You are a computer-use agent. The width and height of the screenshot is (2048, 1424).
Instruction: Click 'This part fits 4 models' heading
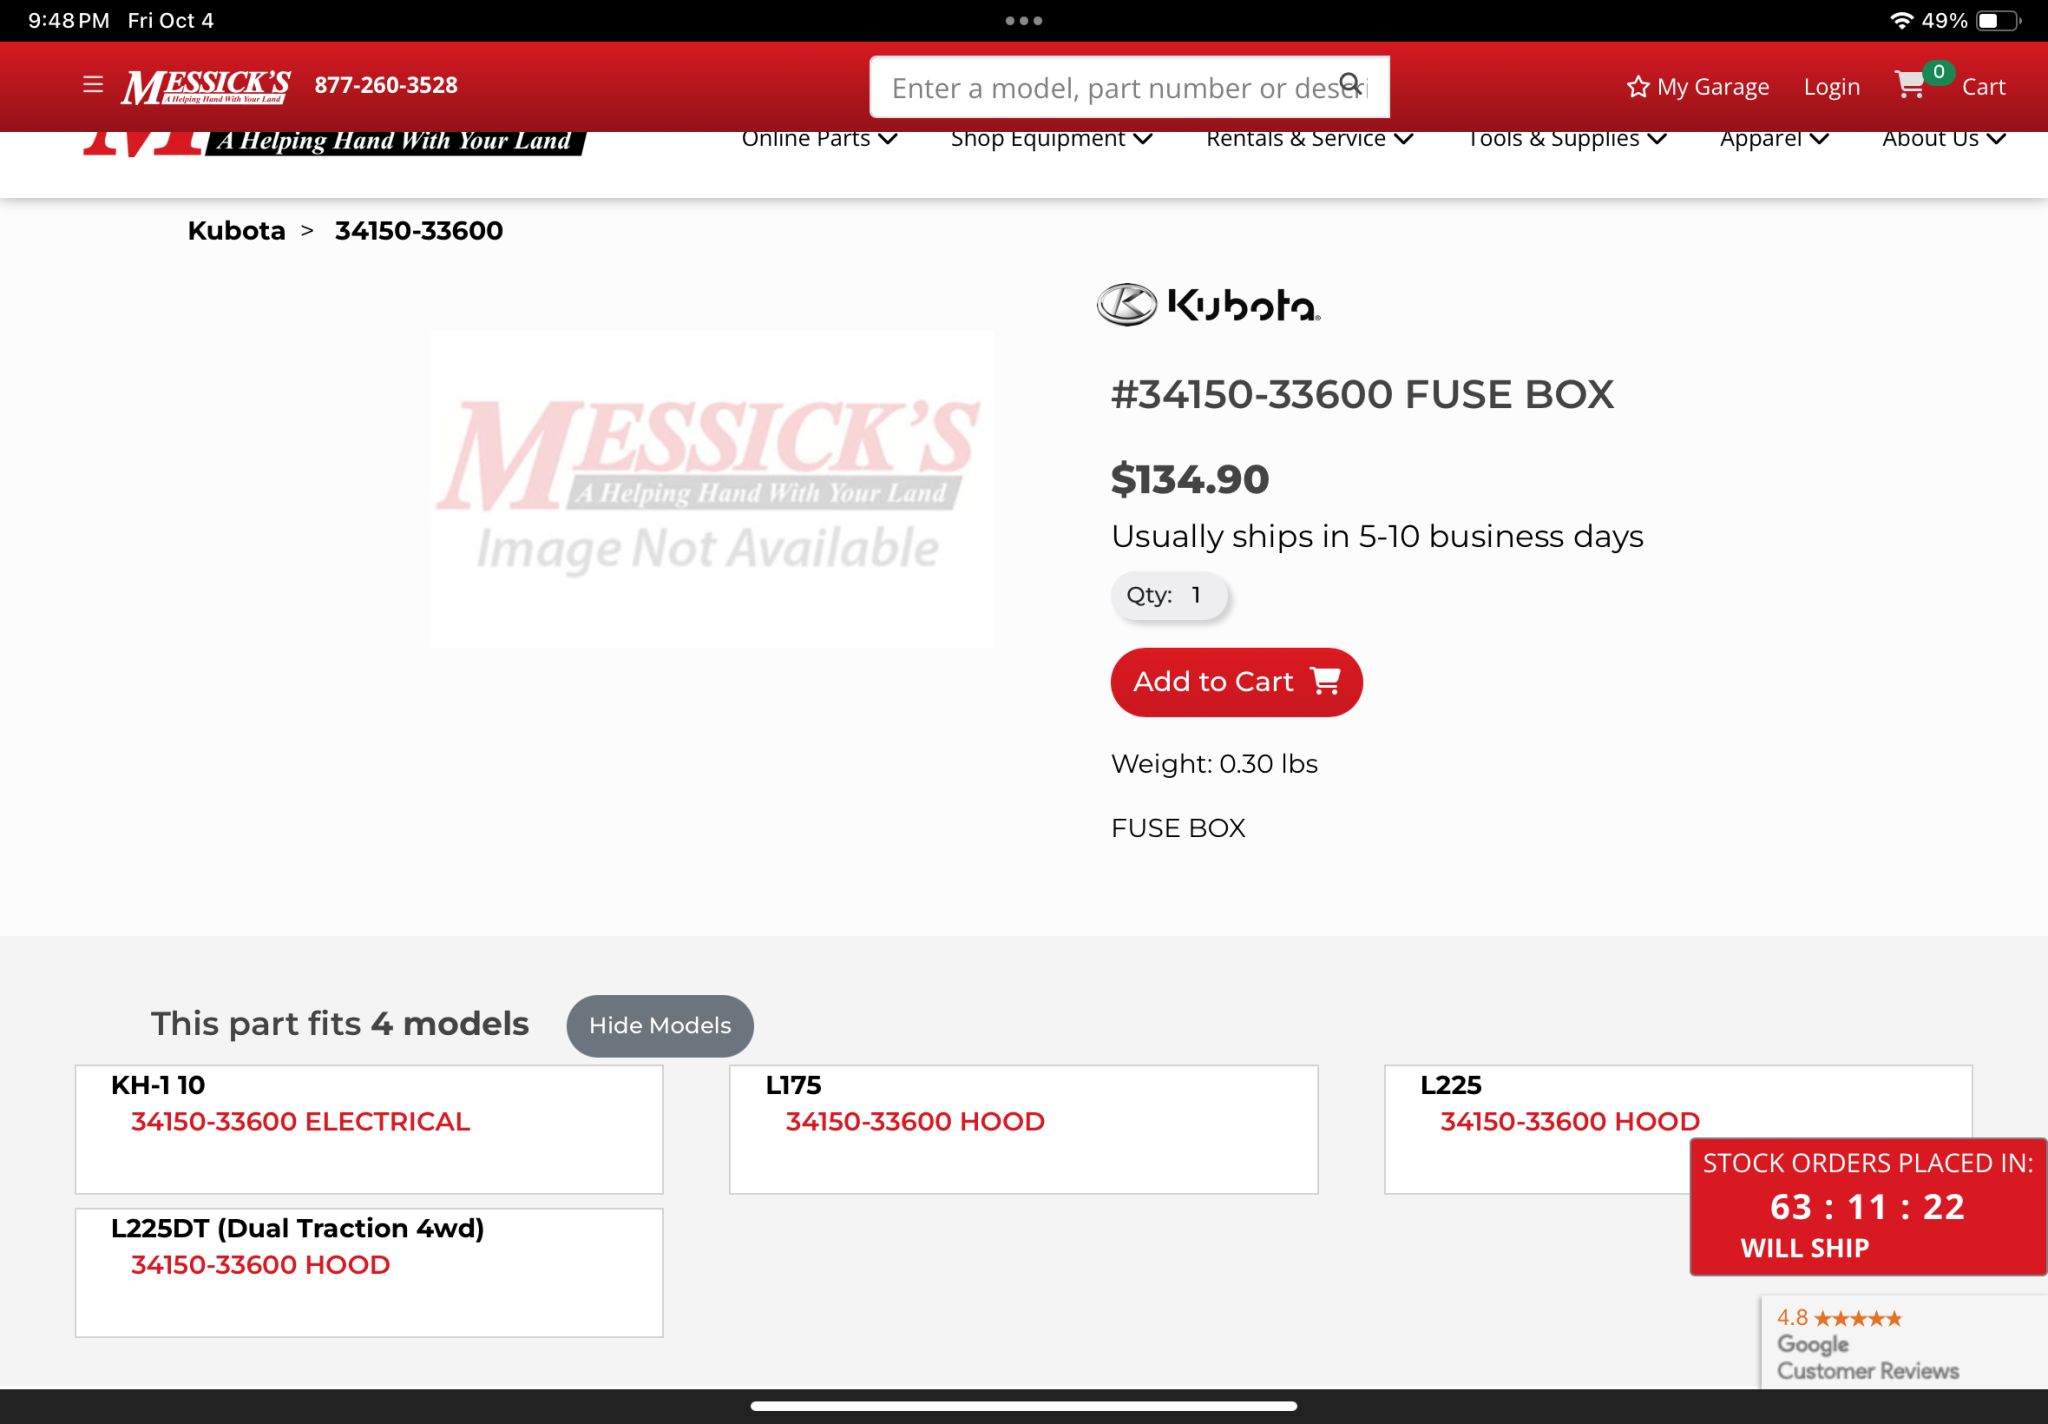[x=340, y=1024]
